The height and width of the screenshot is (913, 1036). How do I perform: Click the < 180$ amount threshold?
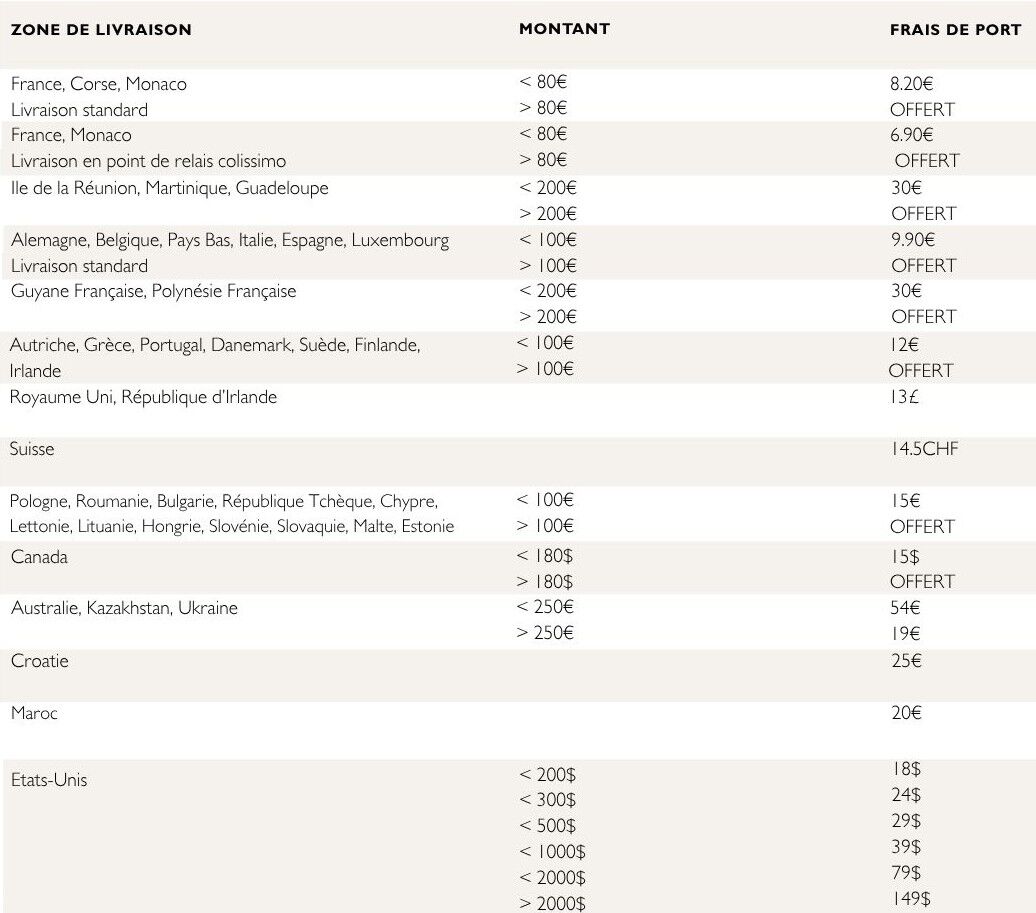pyautogui.click(x=544, y=556)
